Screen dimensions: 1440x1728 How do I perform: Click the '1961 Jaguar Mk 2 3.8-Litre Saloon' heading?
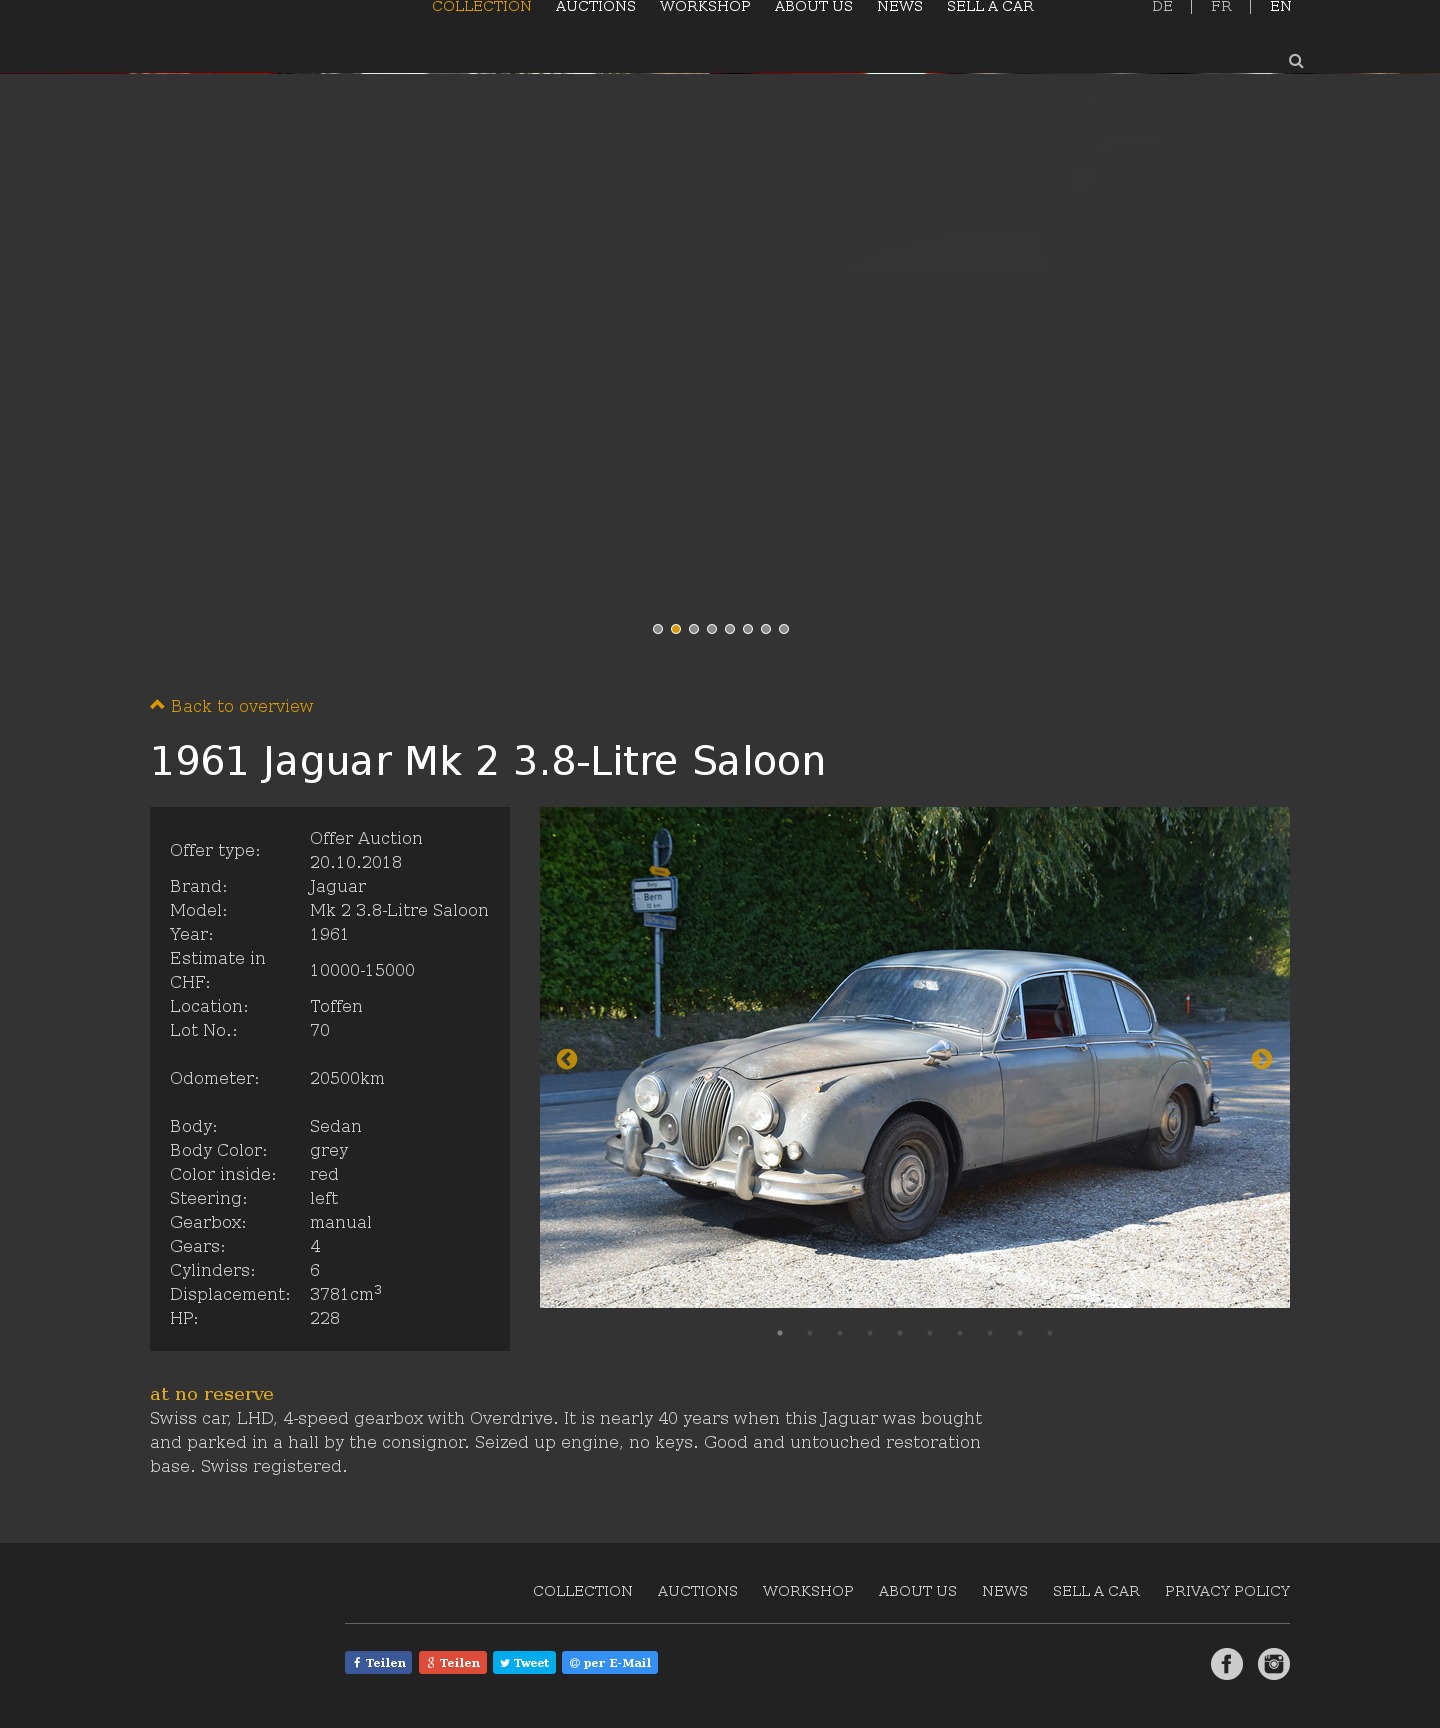point(488,761)
